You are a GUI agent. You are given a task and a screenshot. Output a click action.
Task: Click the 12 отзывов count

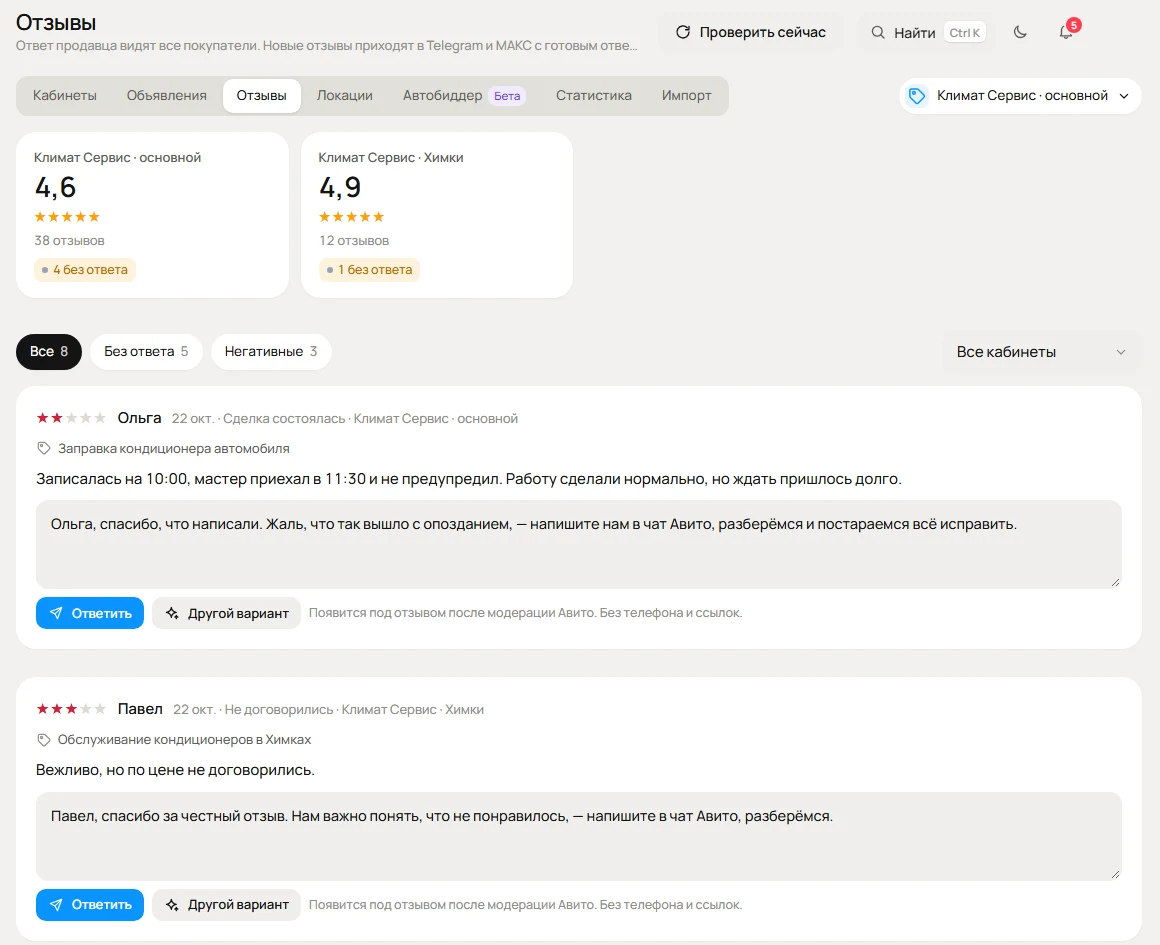tap(354, 241)
